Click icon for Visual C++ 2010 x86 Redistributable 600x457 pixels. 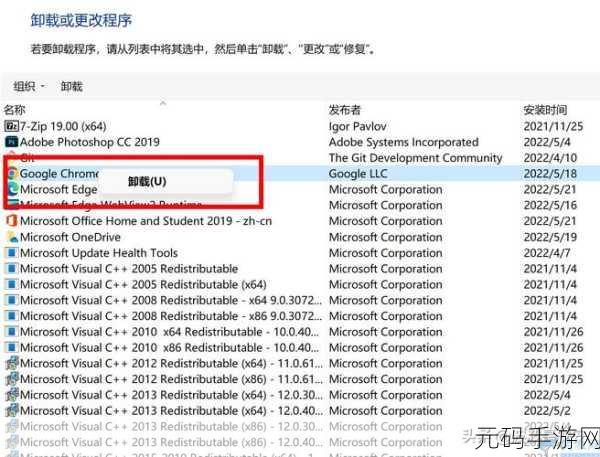pos(11,347)
